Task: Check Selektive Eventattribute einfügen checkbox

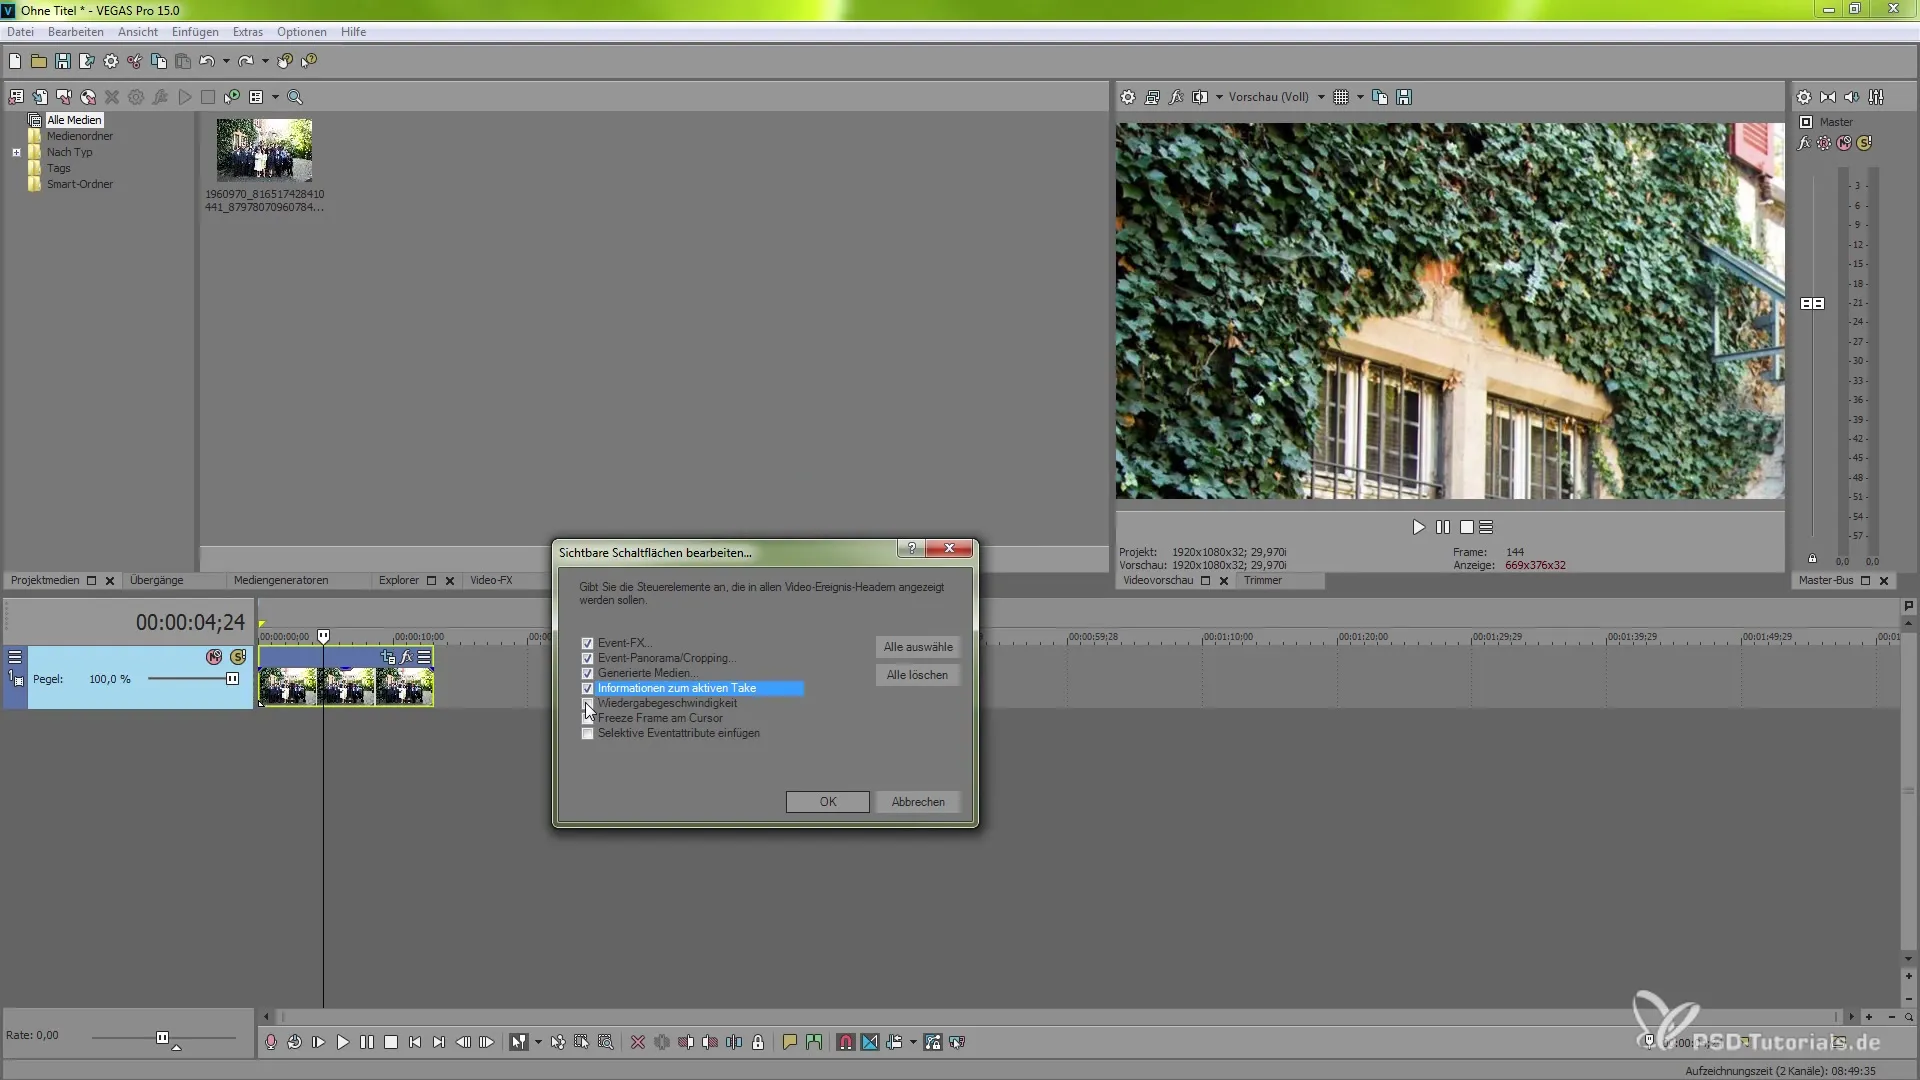Action: point(587,733)
